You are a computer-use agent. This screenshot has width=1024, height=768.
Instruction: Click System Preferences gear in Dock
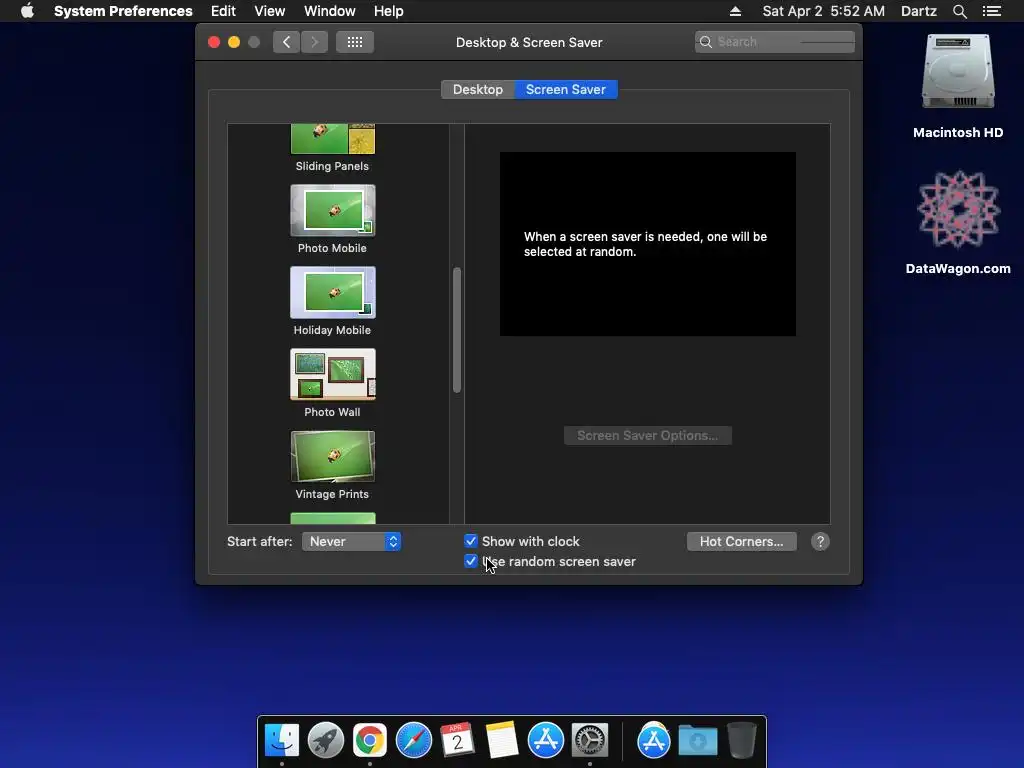coord(590,741)
